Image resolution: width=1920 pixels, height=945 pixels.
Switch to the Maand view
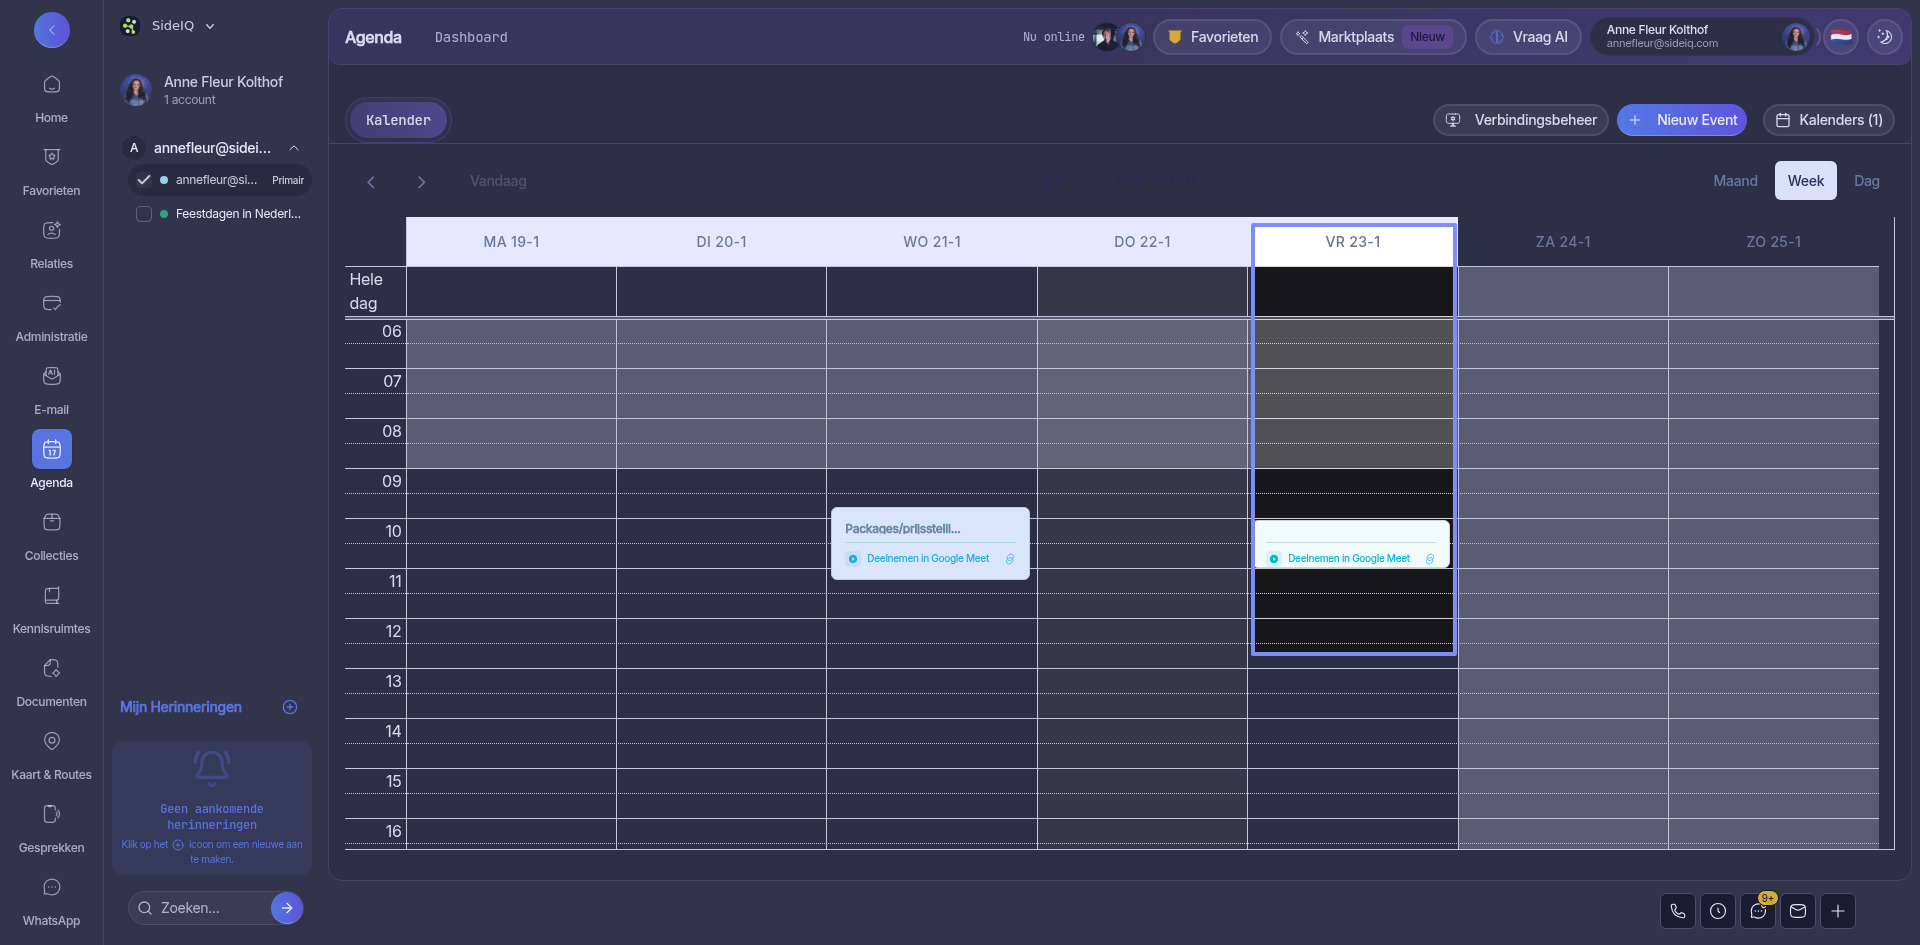(1735, 181)
